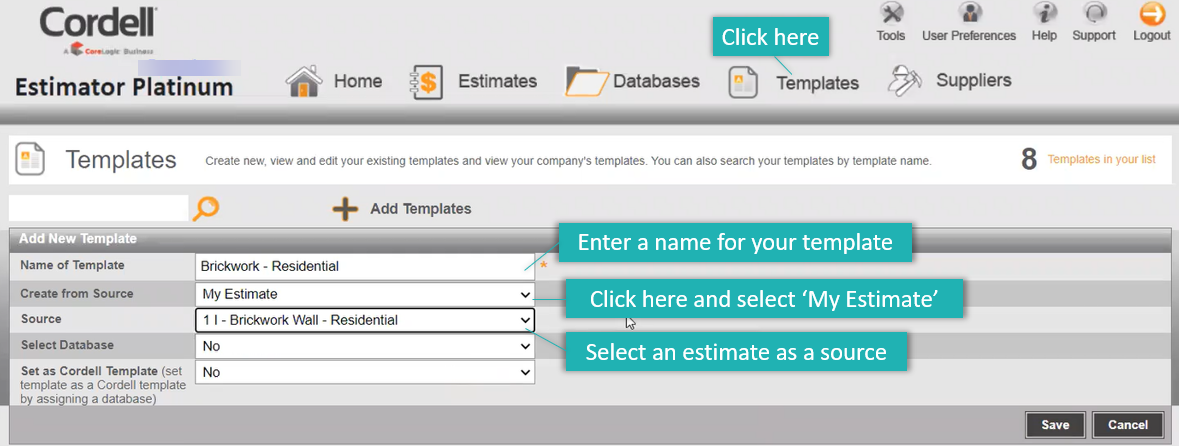The height and width of the screenshot is (446, 1179).
Task: Open the Estimates menu item
Action: coord(498,81)
